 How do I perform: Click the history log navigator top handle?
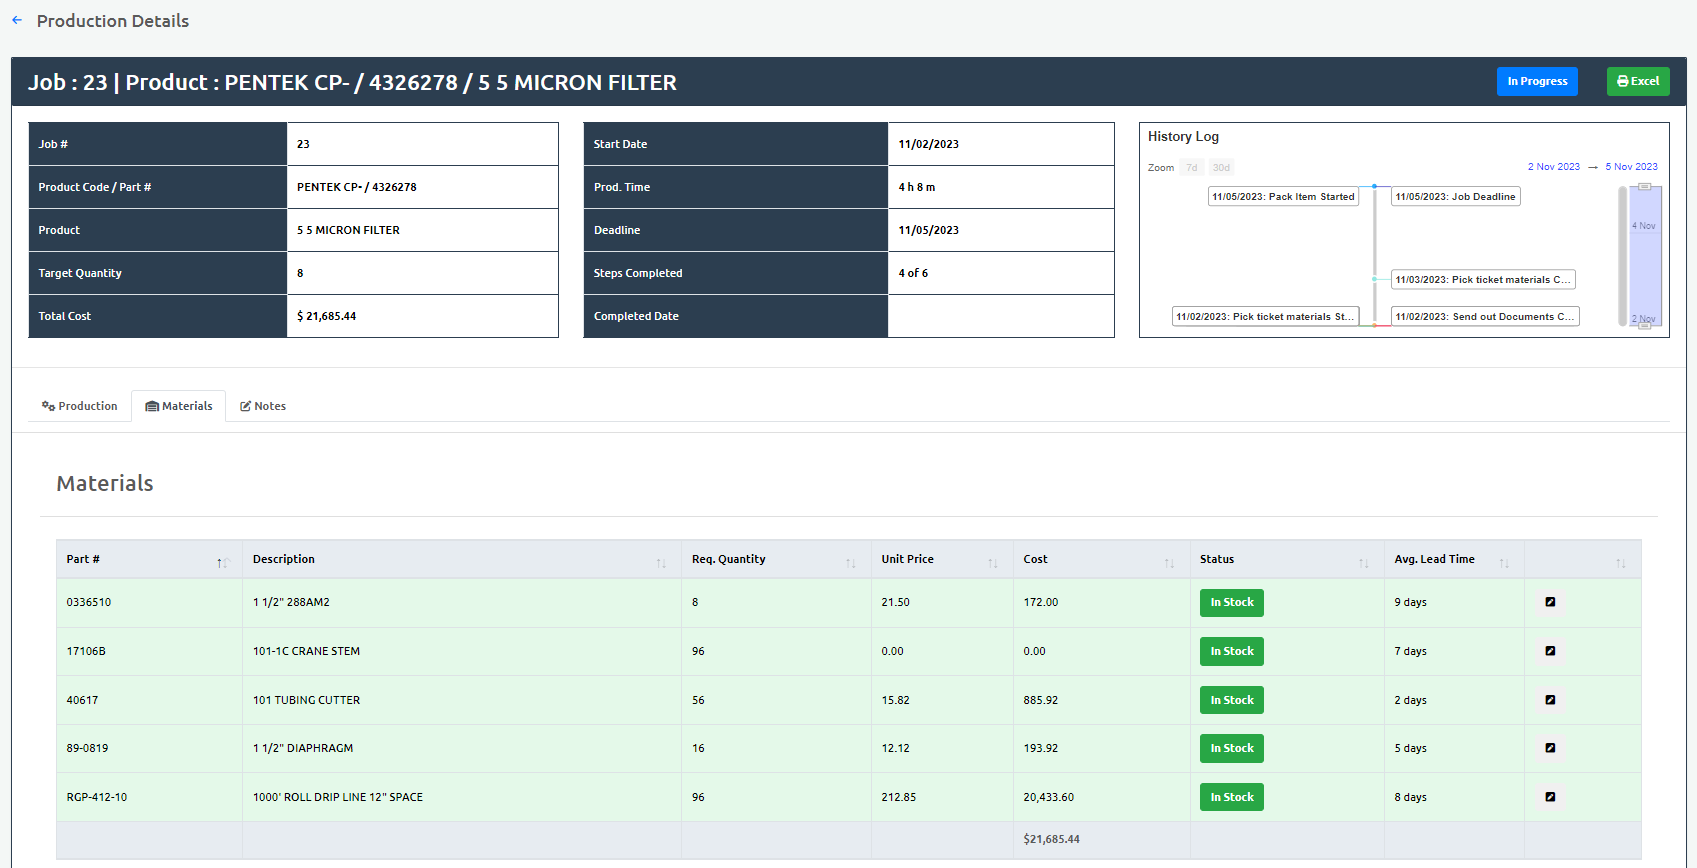pos(1644,186)
